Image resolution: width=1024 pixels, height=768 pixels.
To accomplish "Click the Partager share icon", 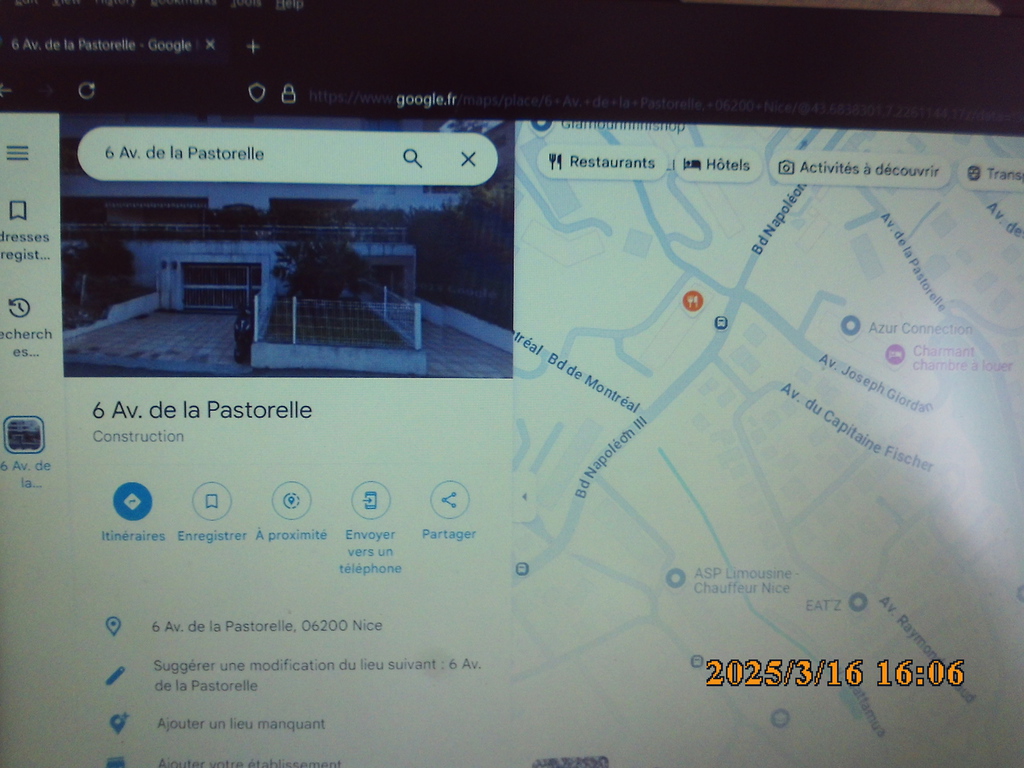I will (449, 501).
